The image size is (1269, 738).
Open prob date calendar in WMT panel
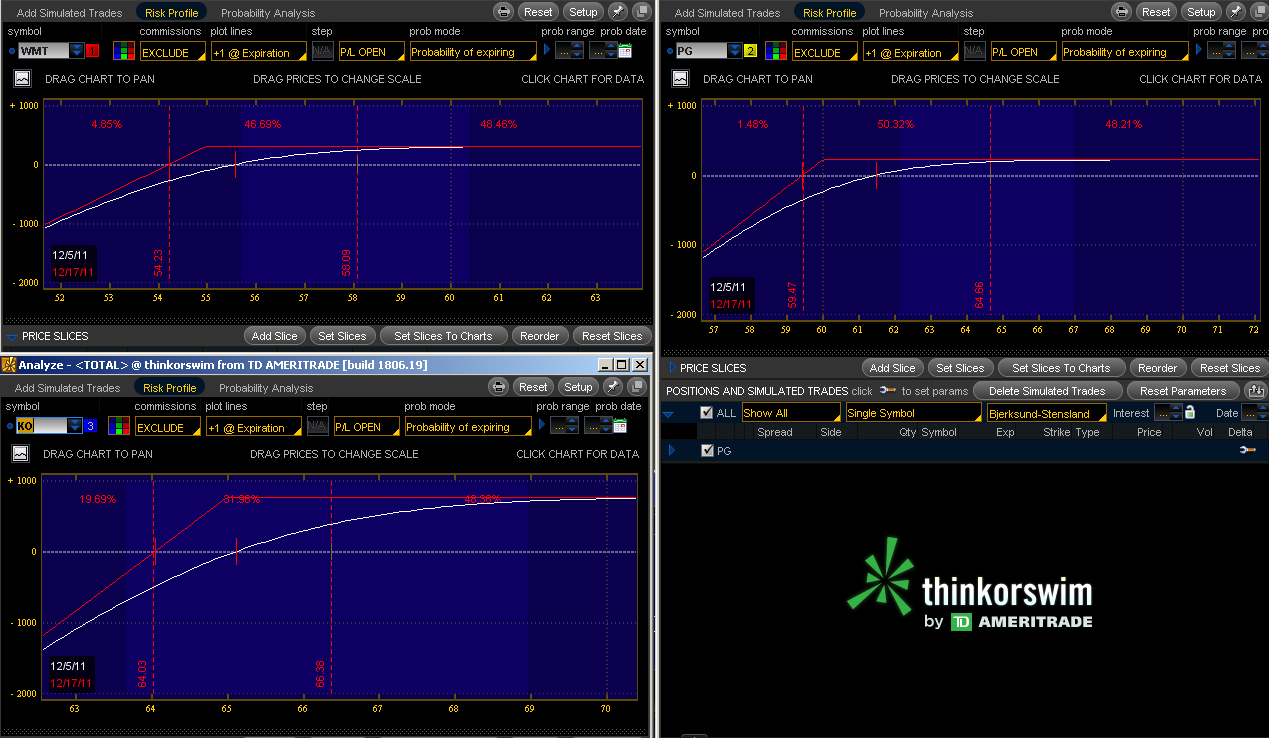point(625,51)
